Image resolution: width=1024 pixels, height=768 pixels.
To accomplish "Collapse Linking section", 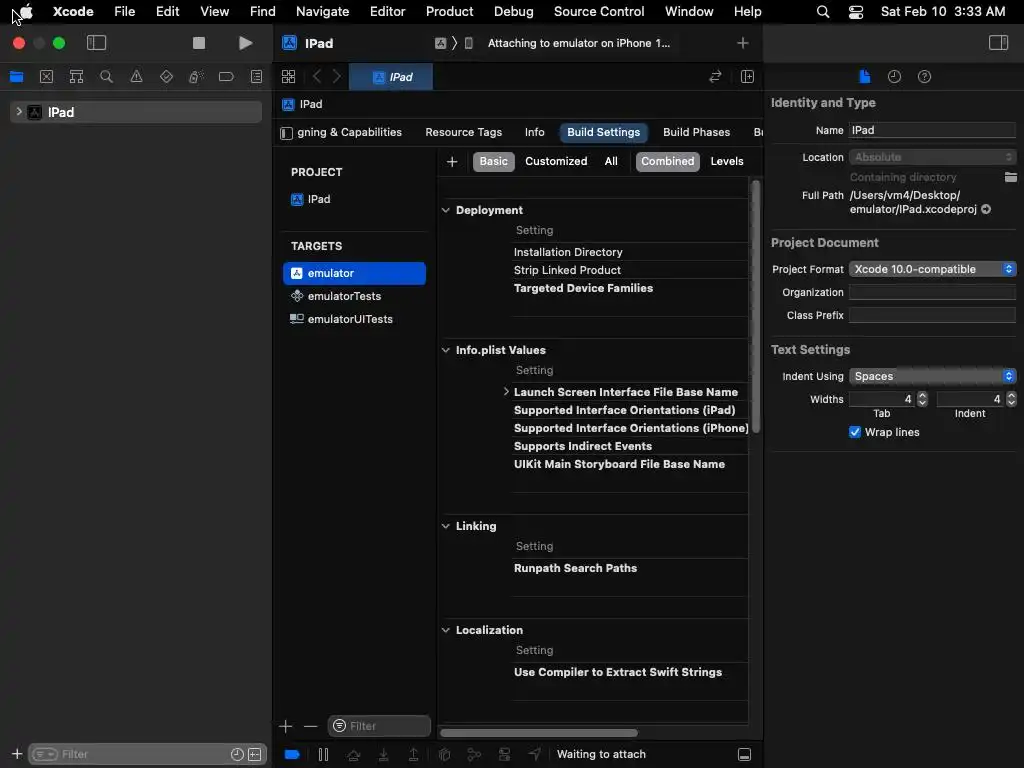I will pyautogui.click(x=445, y=526).
